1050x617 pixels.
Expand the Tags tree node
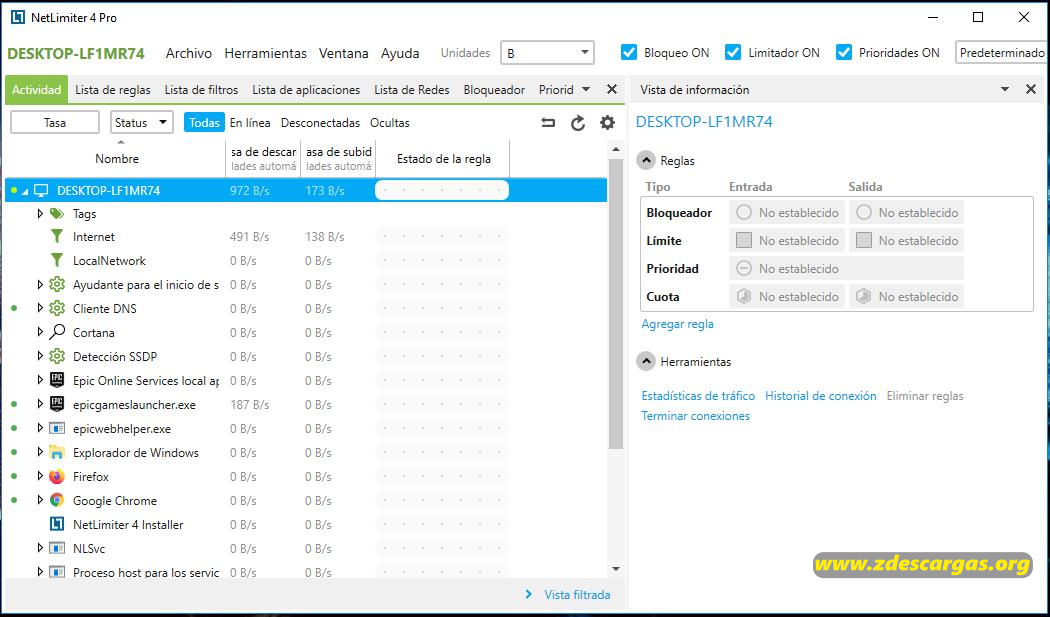click(40, 214)
